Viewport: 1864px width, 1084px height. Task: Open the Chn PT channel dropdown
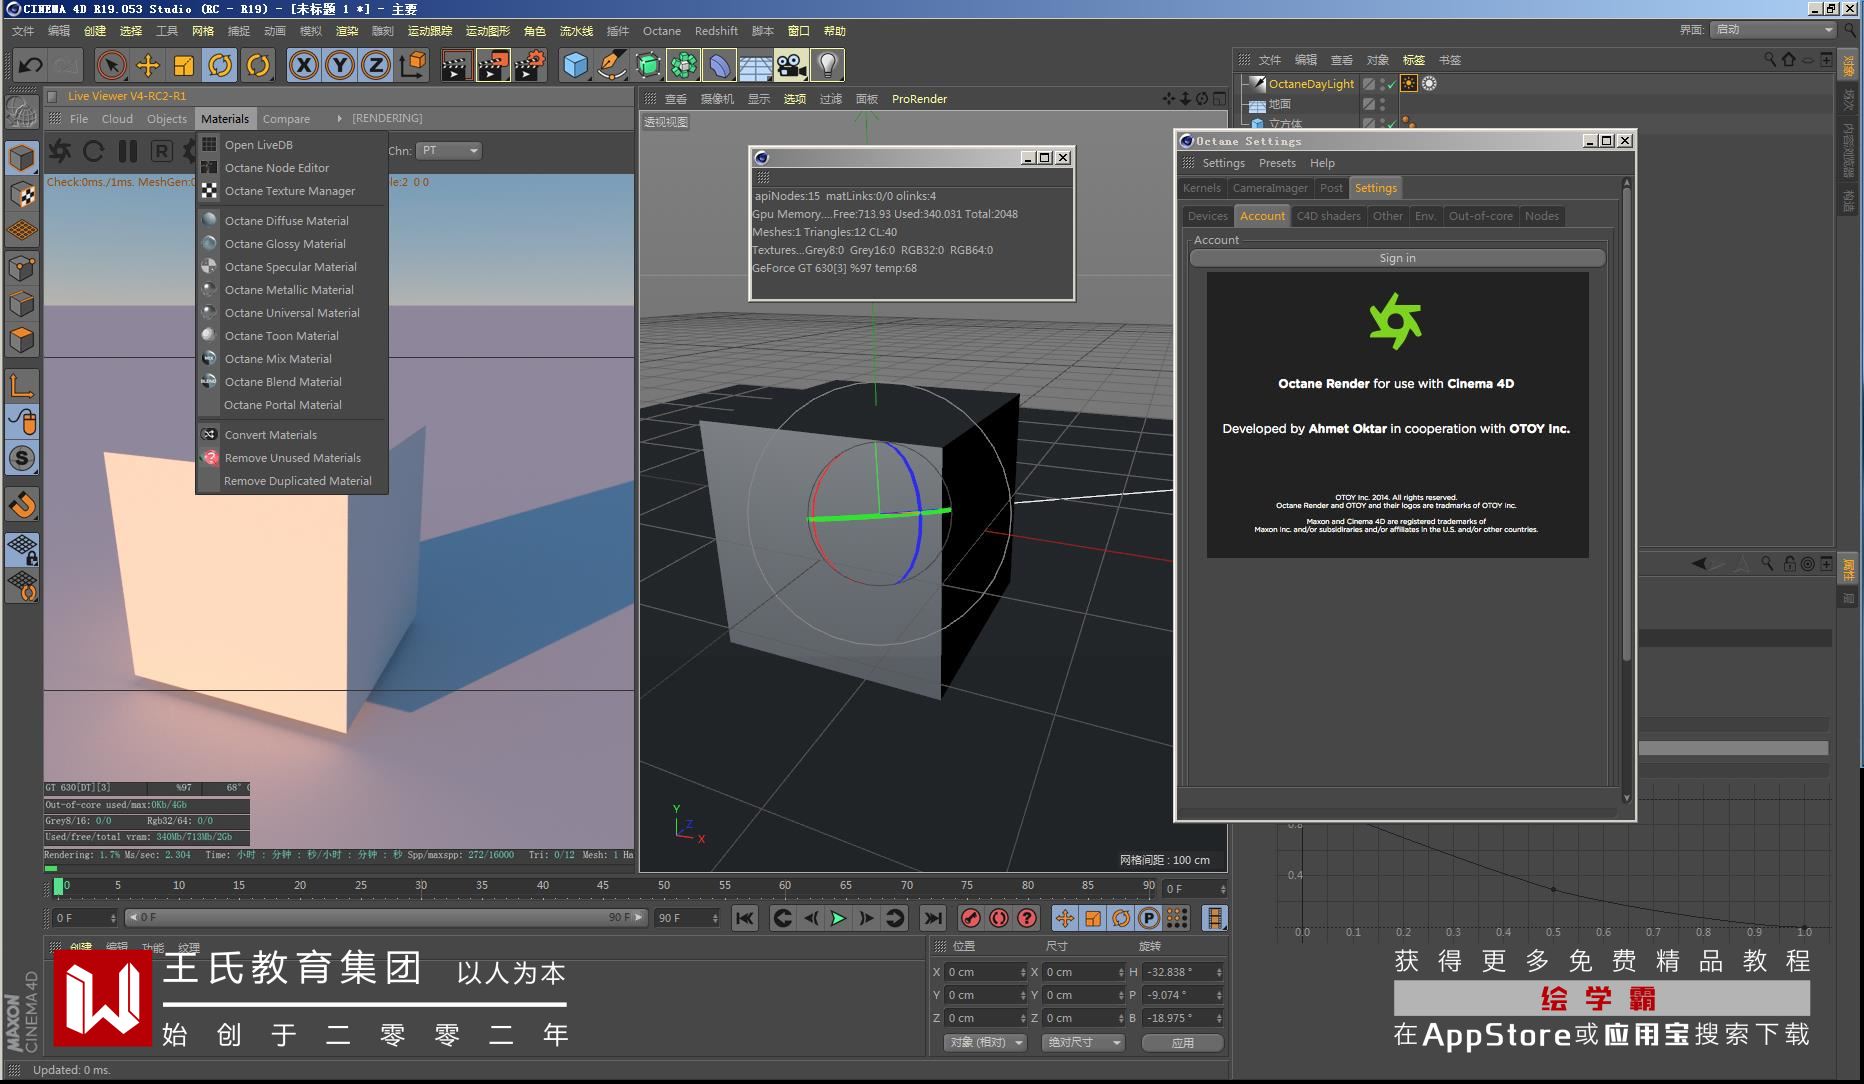click(449, 151)
